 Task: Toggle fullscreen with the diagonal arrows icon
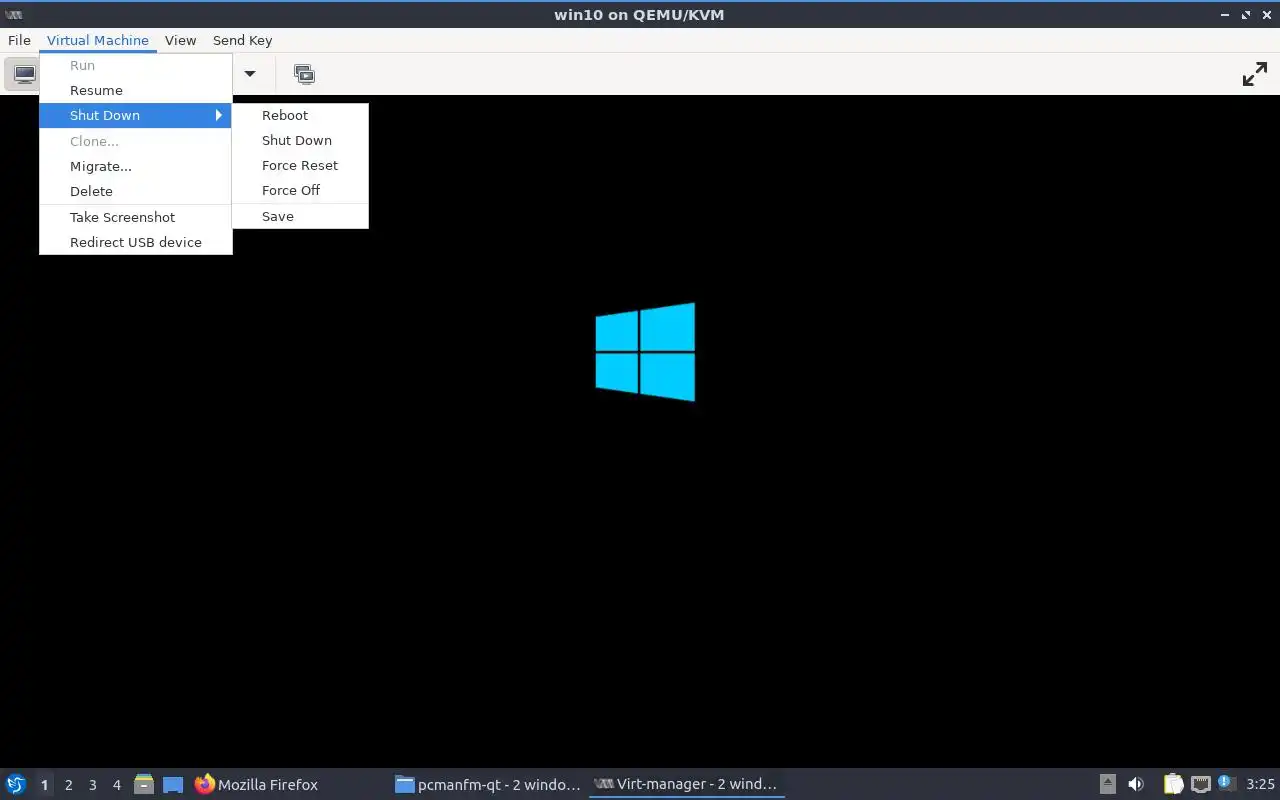[1255, 74]
